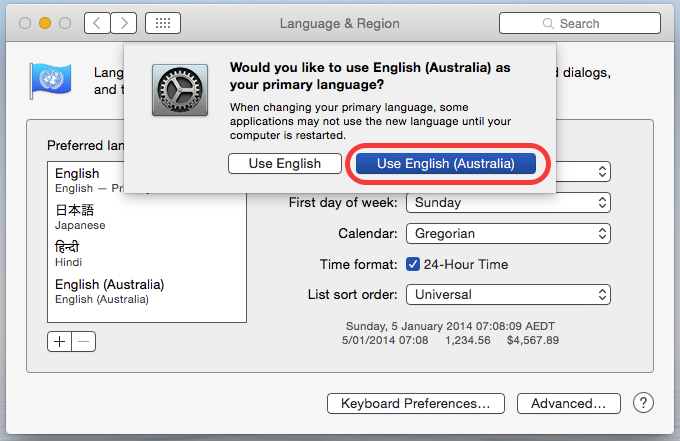Open the Calendar dropdown
The height and width of the screenshot is (441, 680).
(507, 233)
